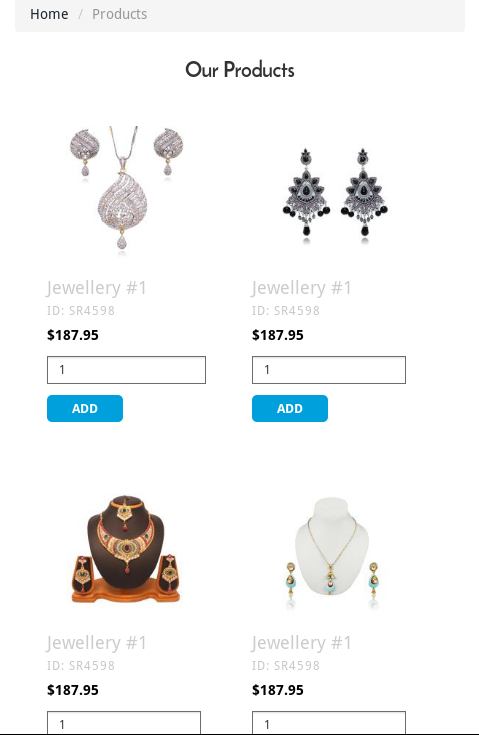Select Products breadcrumb item
The width and height of the screenshot is (479, 735).
[x=120, y=14]
